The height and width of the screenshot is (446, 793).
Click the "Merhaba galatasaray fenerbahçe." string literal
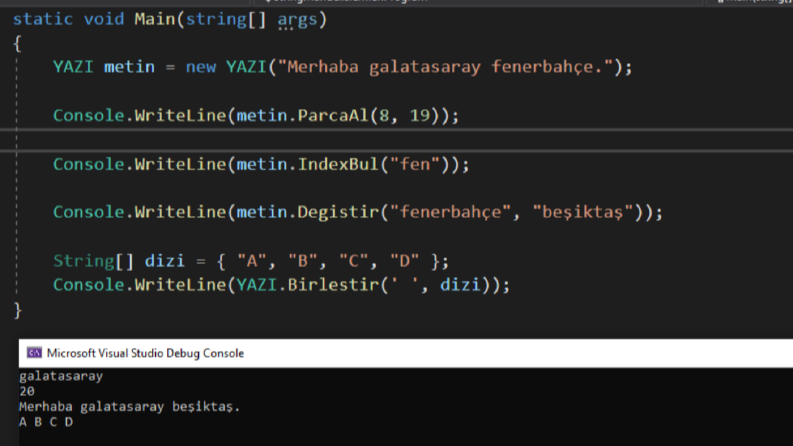click(445, 67)
